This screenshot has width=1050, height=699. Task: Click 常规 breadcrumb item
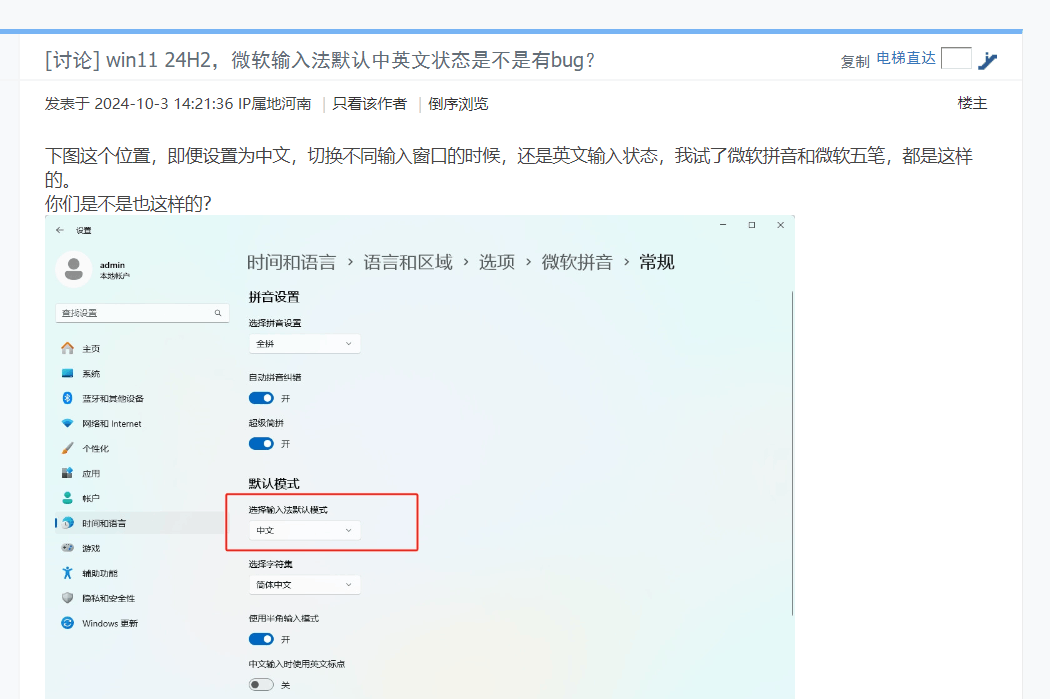click(x=656, y=262)
